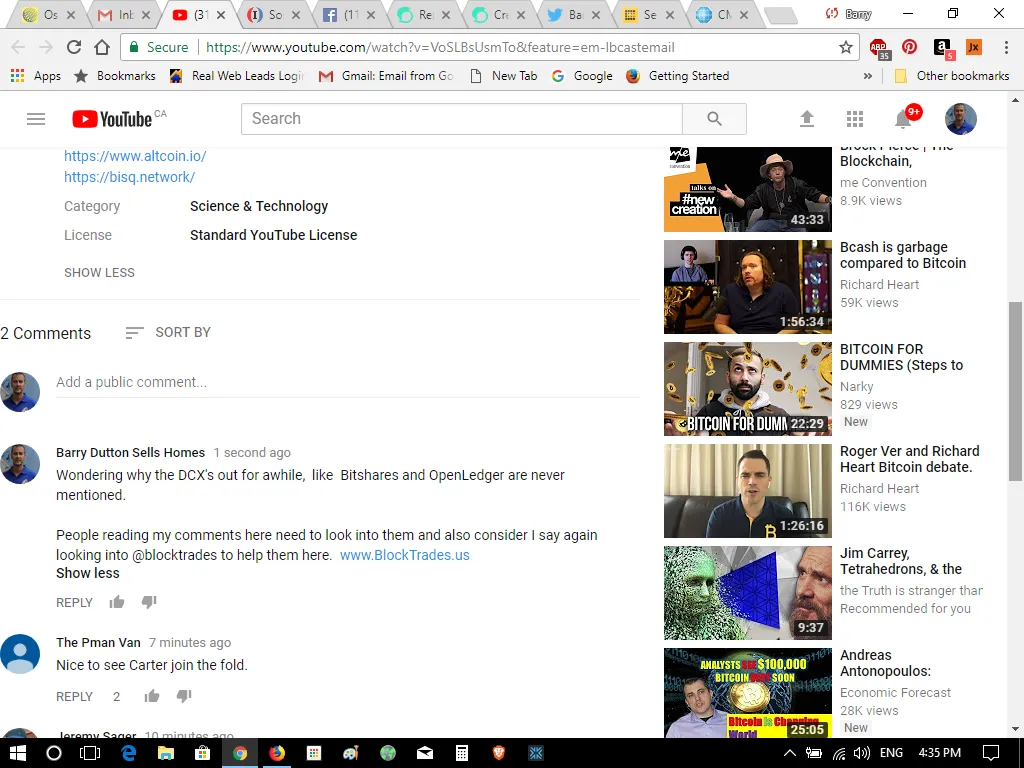Like Barry Dutton's comment
This screenshot has height=768, width=1024.
(117, 602)
